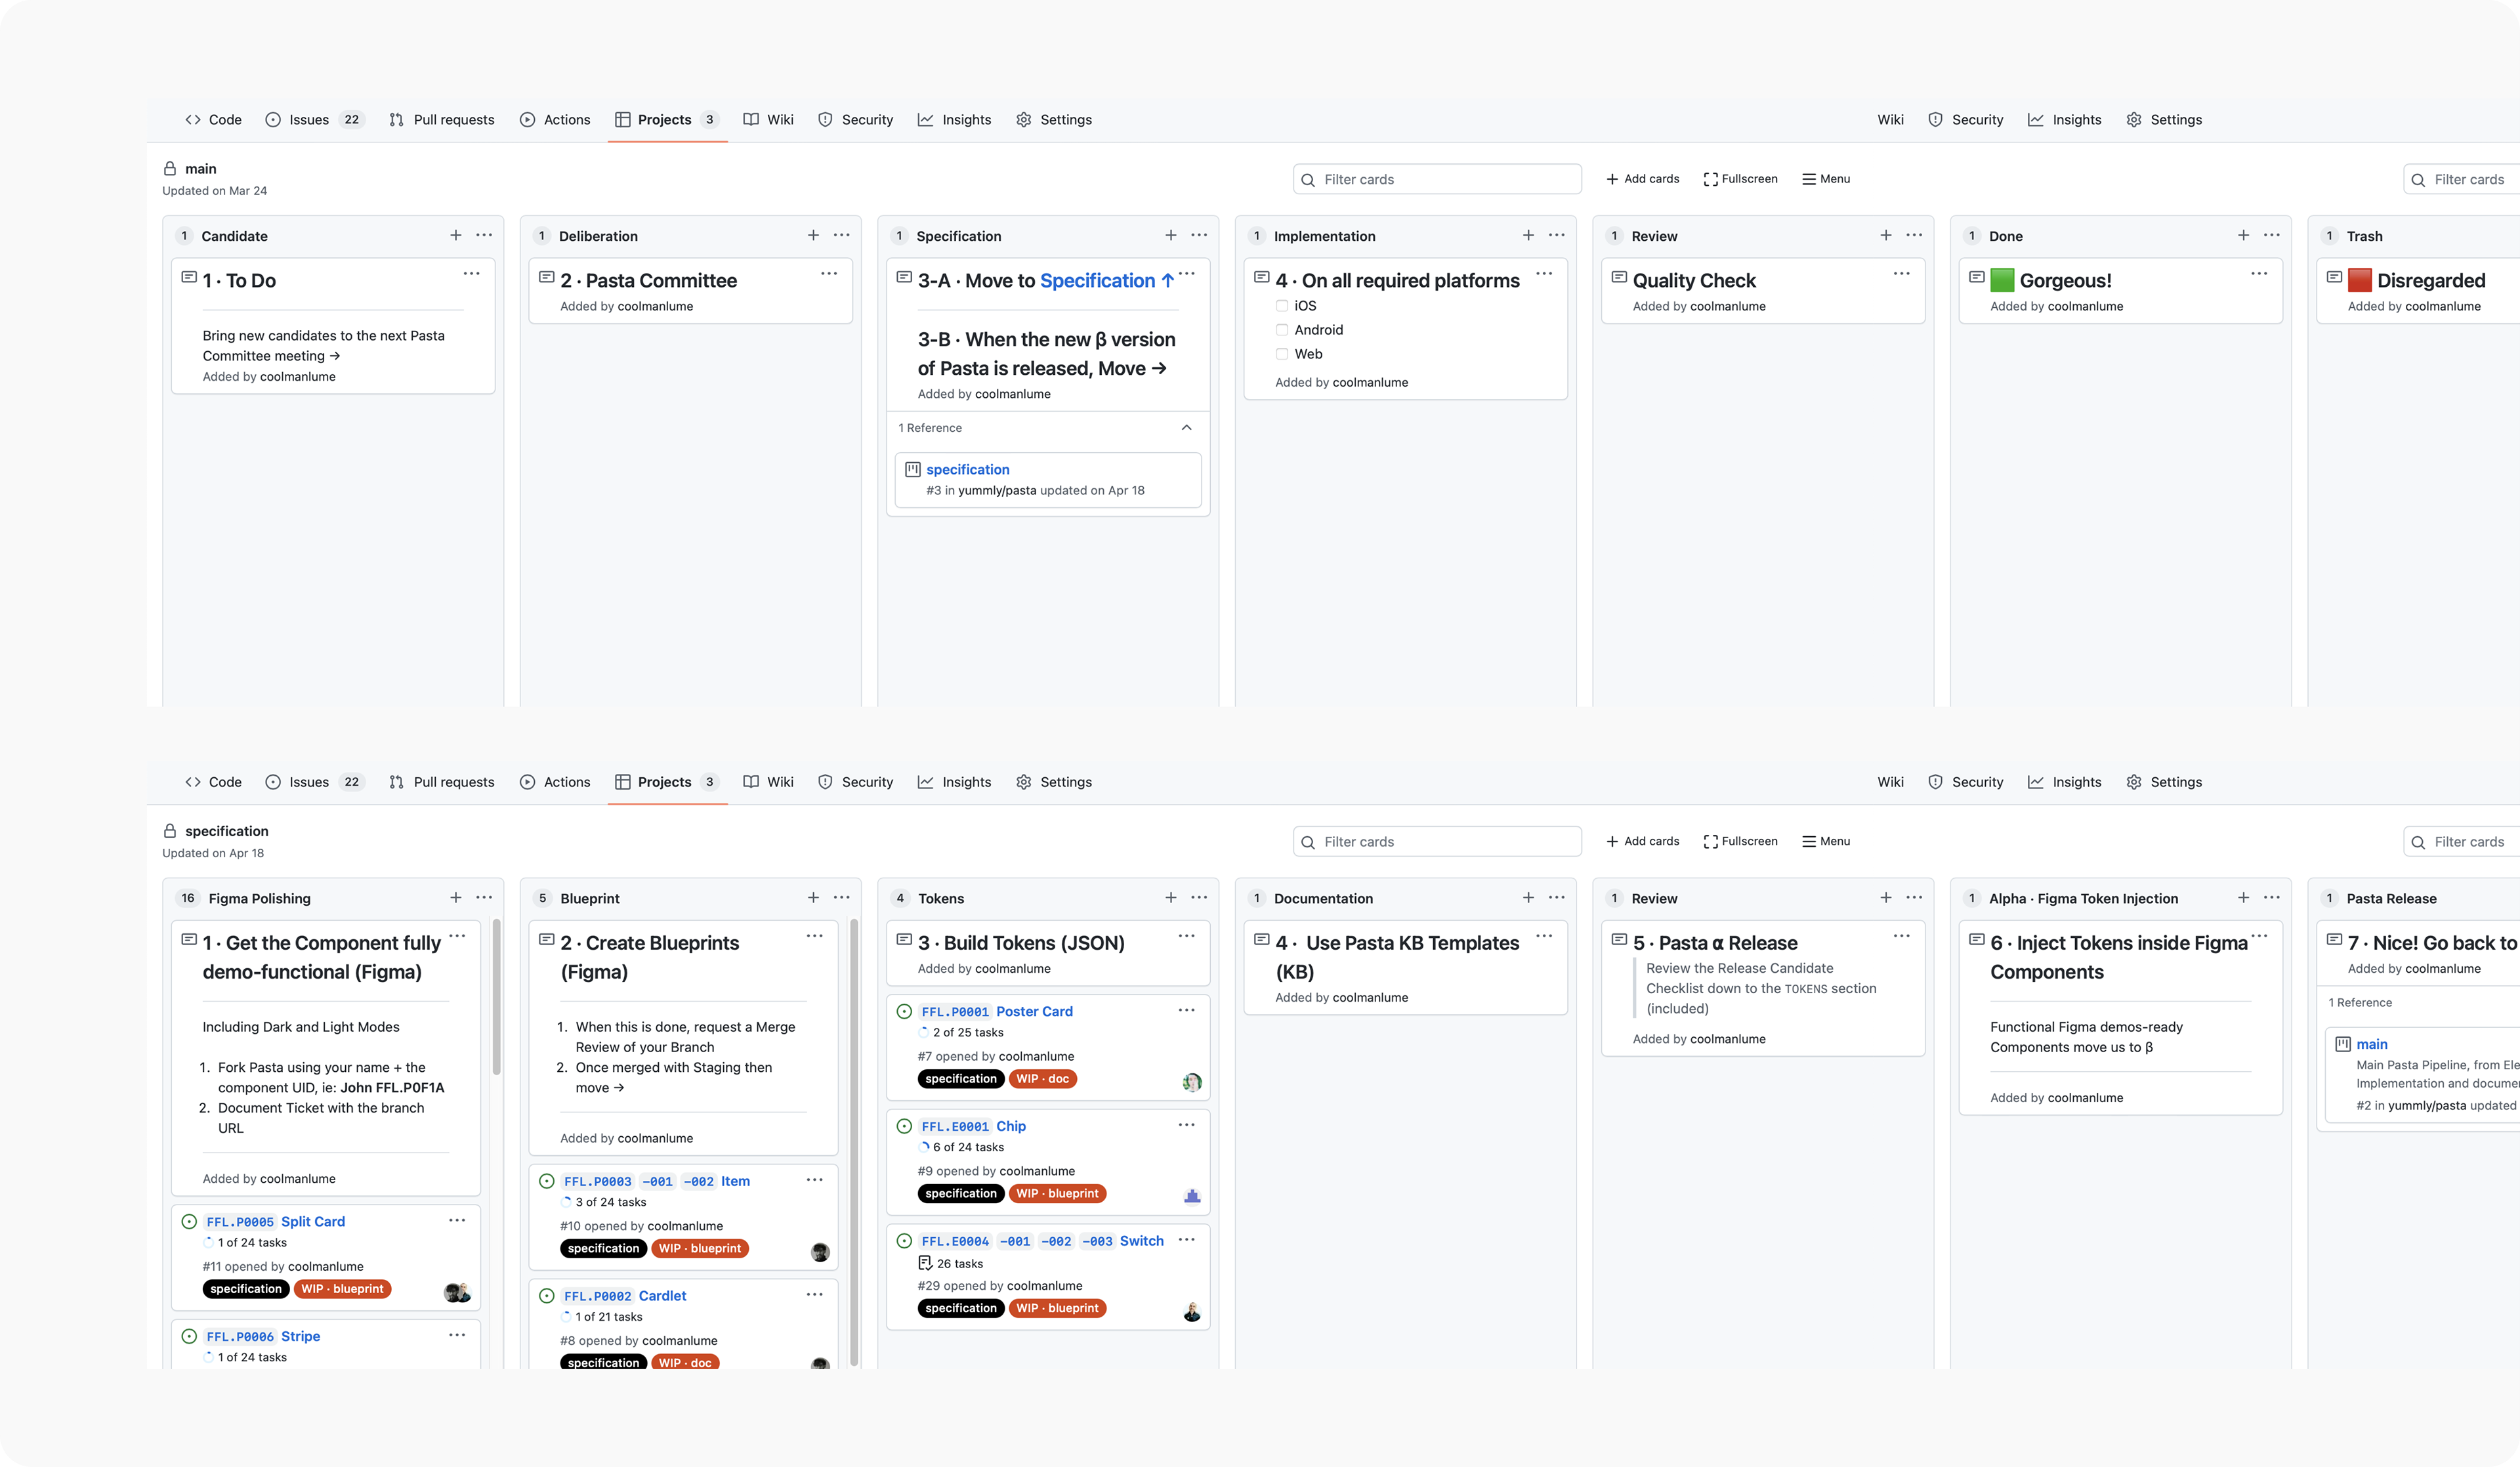The width and height of the screenshot is (2520, 1467).
Task: Open Chip issue options menu
Action: (x=1186, y=1125)
